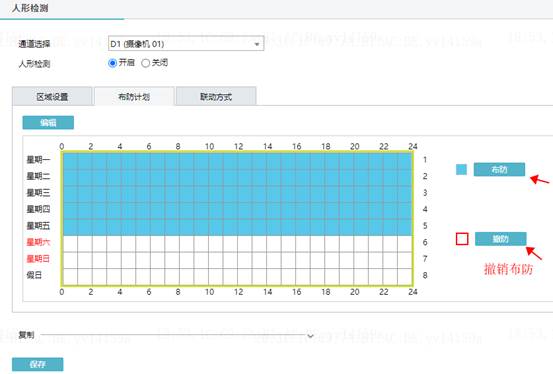Click the 假日 schedule row label
553x374 pixels.
click(x=34, y=275)
